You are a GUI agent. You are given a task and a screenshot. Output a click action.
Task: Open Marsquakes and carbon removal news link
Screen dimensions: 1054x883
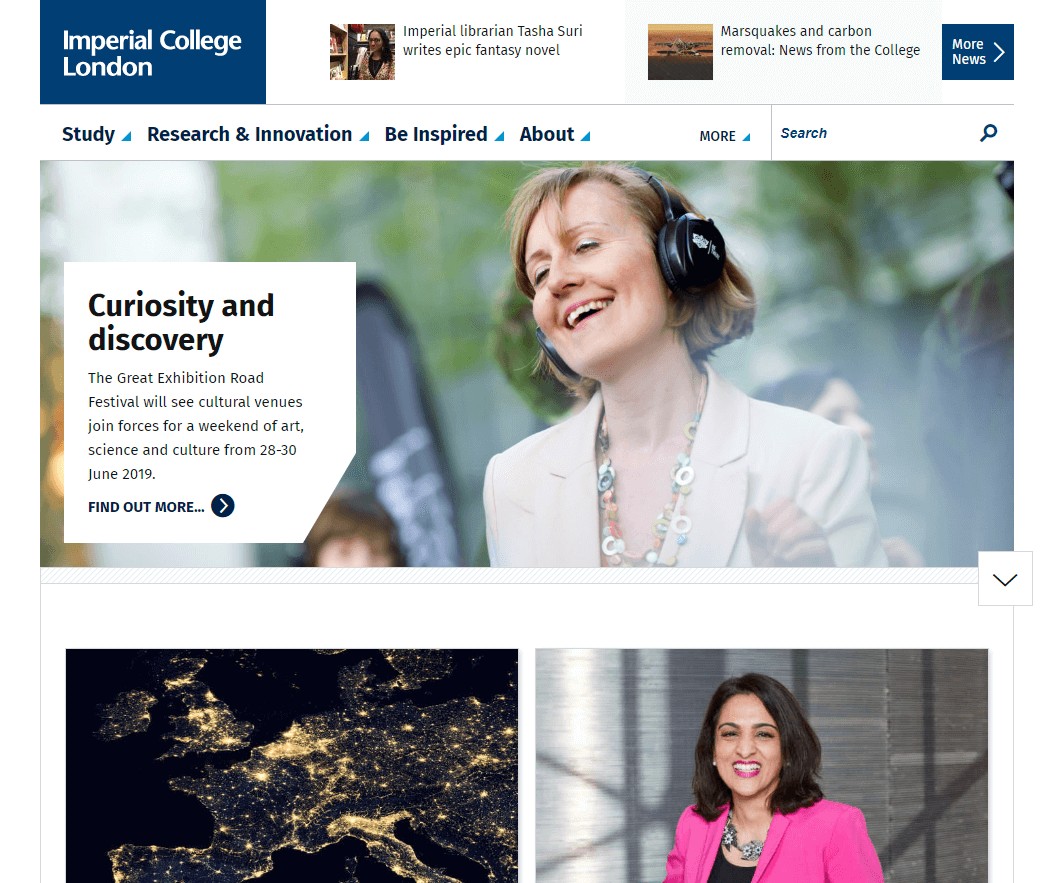(x=820, y=40)
